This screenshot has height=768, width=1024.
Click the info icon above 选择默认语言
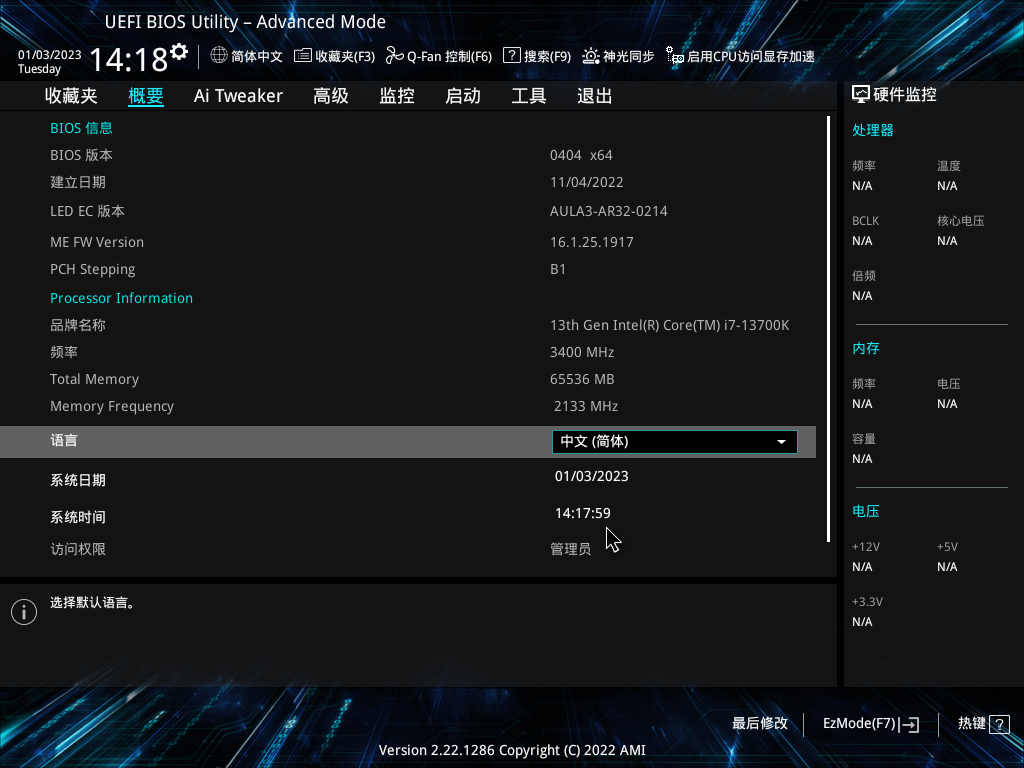[x=23, y=611]
